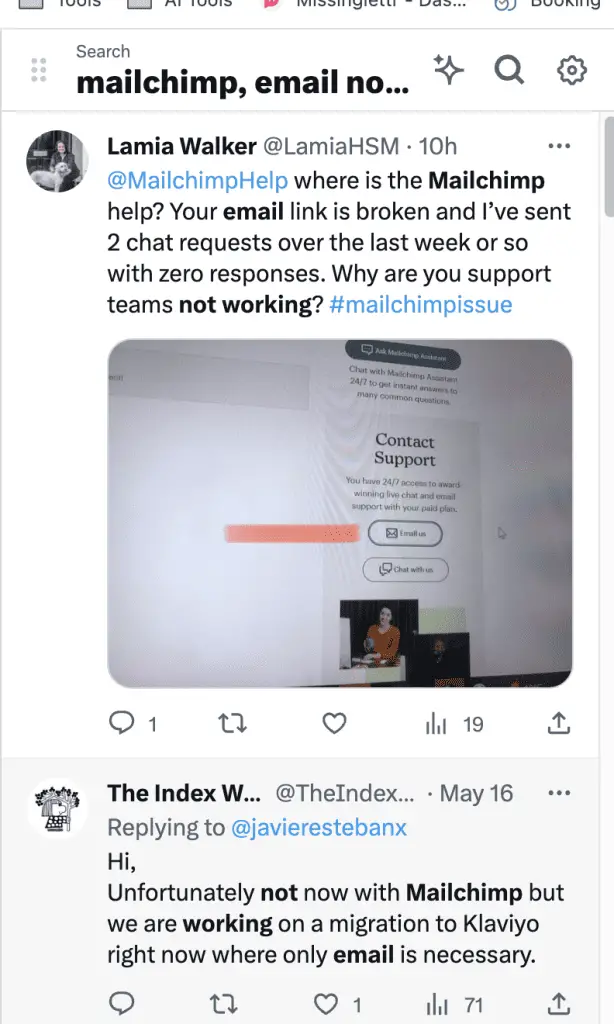Reply to The Index tweet
Screen dimensions: 614x1024
click(121, 1003)
